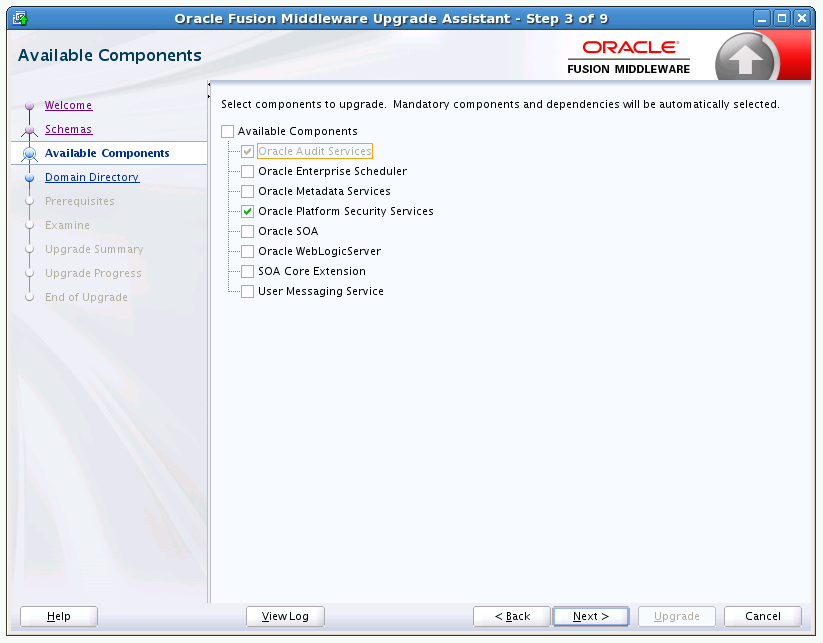Click the Prerequisites navigation step

(x=80, y=202)
